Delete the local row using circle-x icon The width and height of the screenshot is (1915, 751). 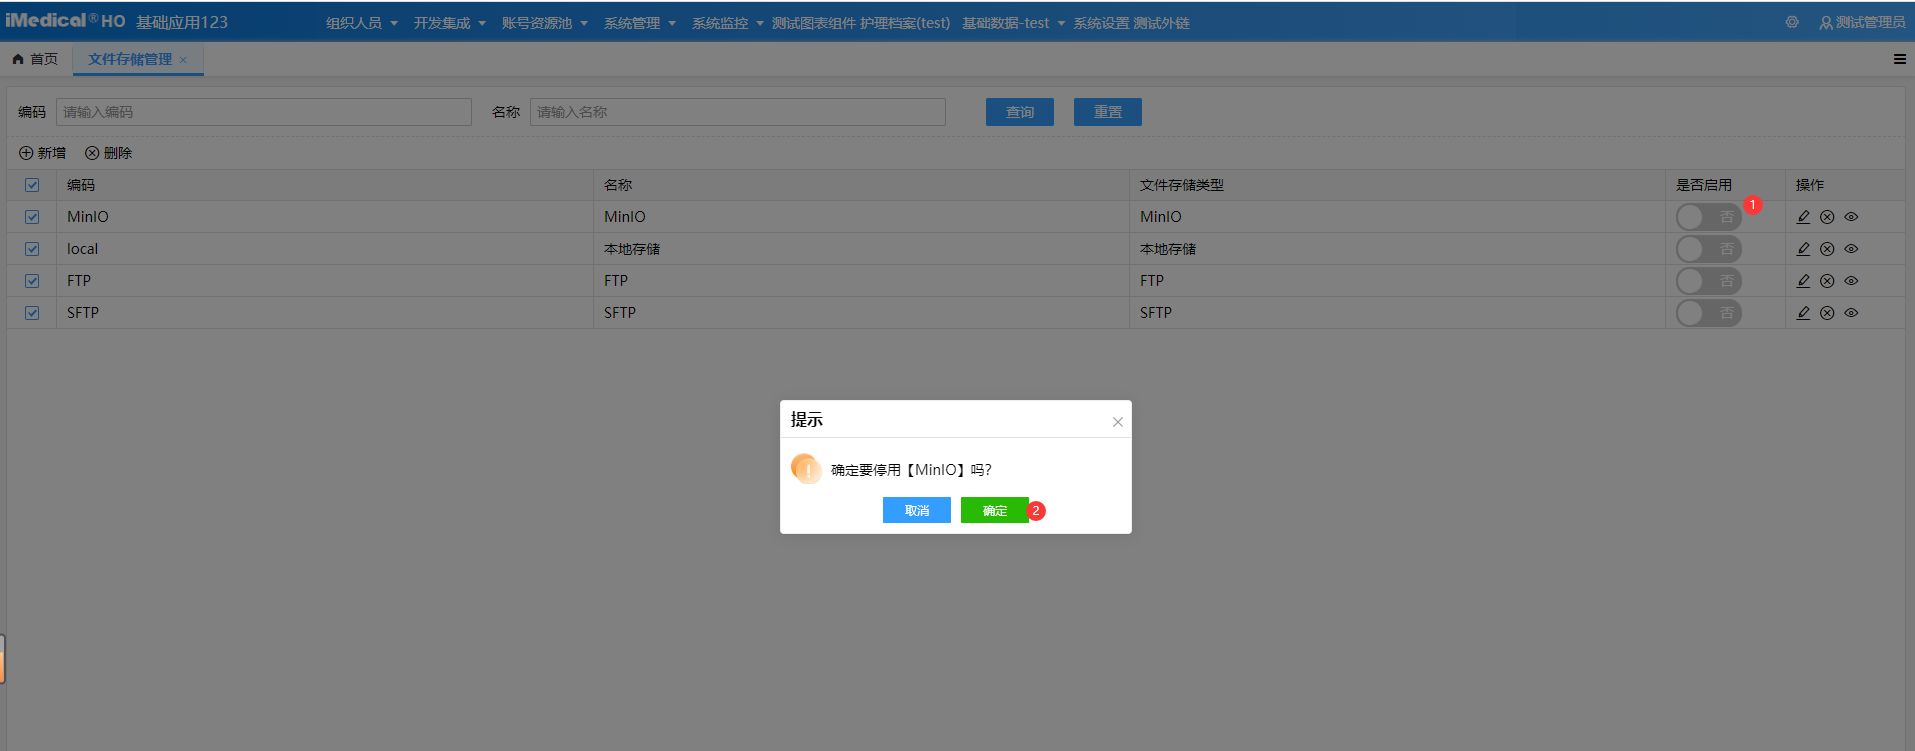pos(1827,249)
